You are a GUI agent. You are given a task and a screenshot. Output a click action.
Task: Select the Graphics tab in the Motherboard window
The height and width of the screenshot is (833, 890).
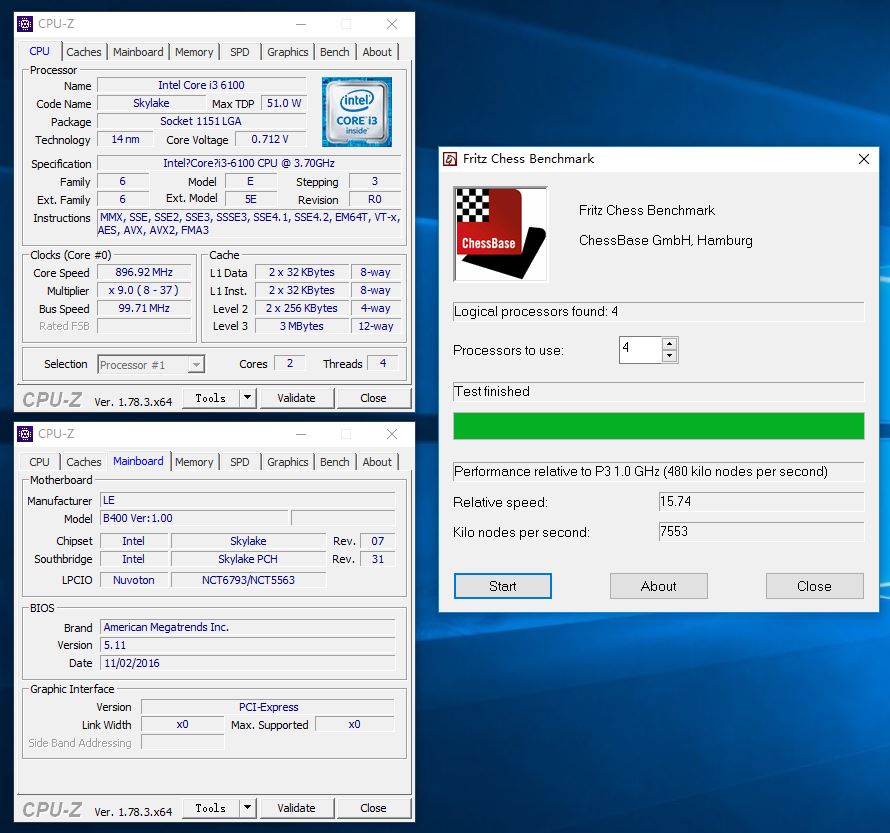pos(288,462)
